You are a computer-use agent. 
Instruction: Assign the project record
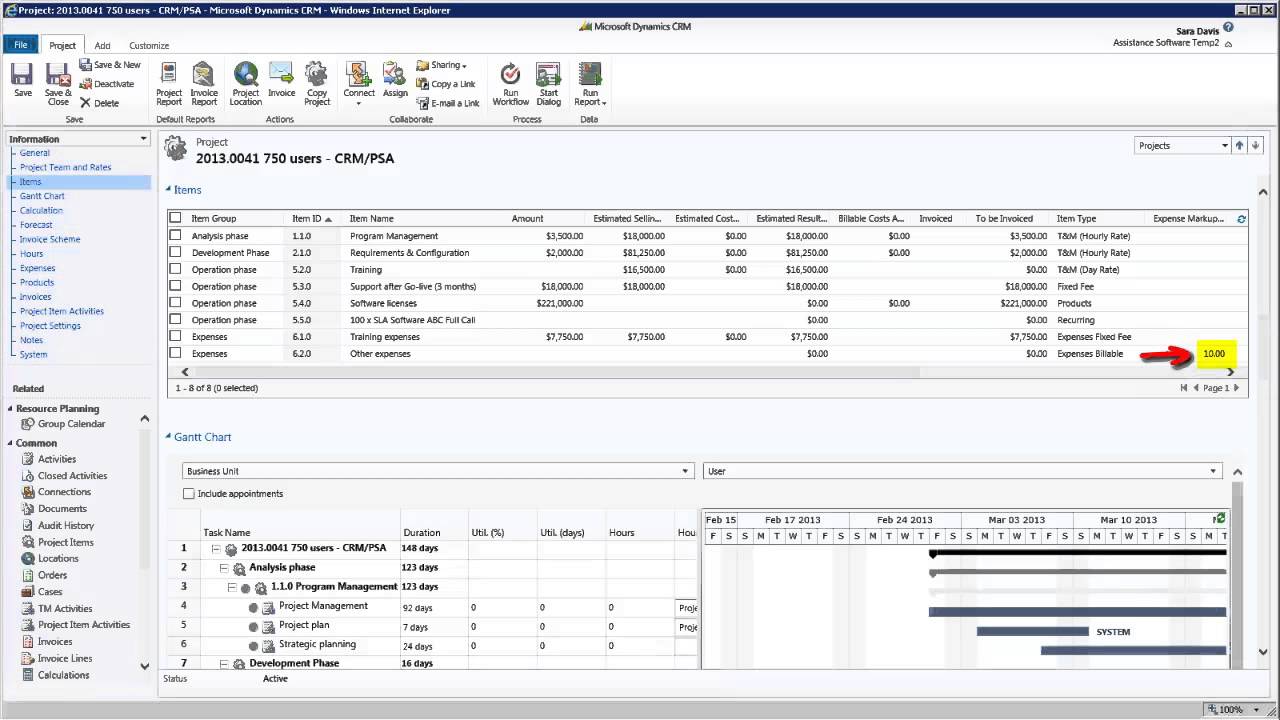coord(395,80)
